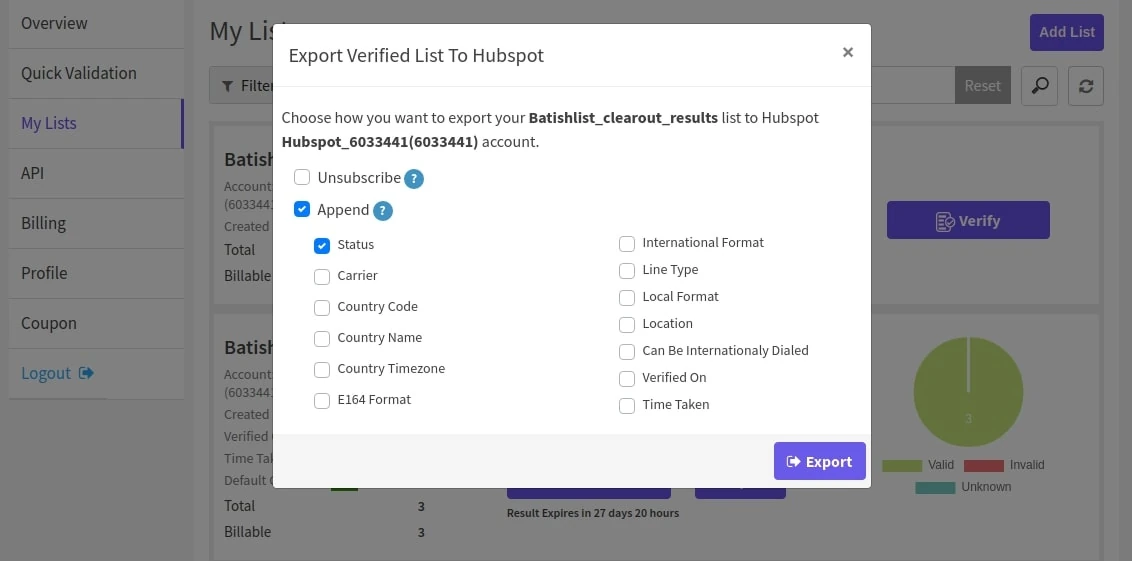
Task: Go to Profile page
Action: (96, 273)
